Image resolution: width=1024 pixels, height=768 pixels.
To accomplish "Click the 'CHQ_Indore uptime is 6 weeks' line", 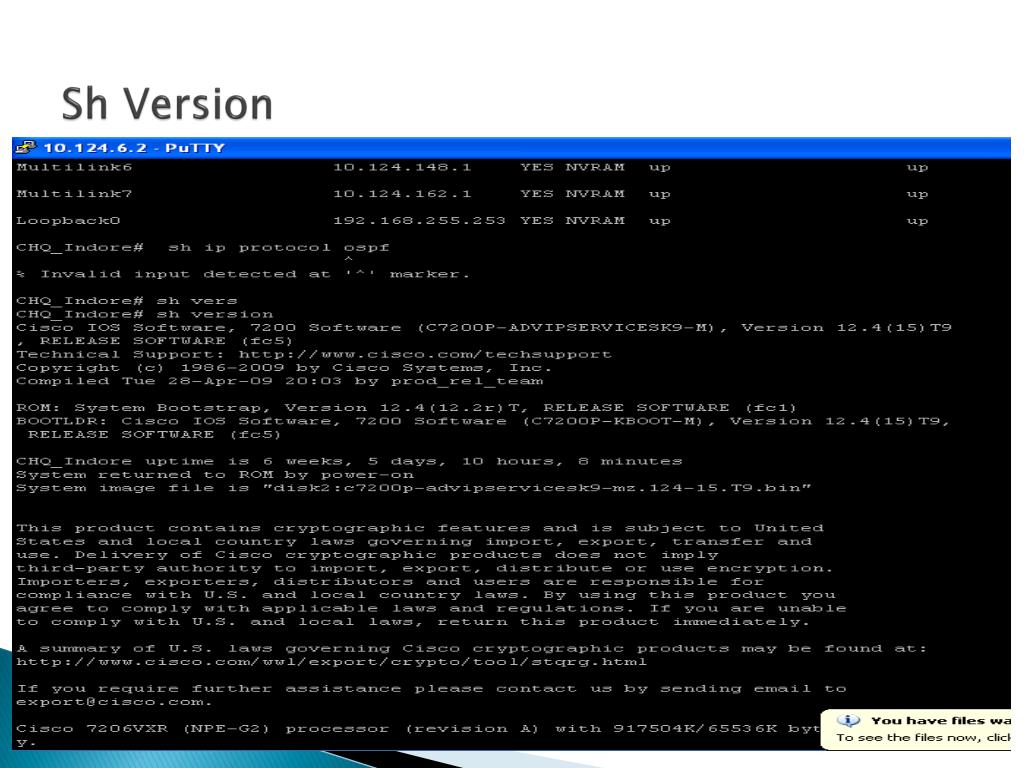I will [349, 462].
